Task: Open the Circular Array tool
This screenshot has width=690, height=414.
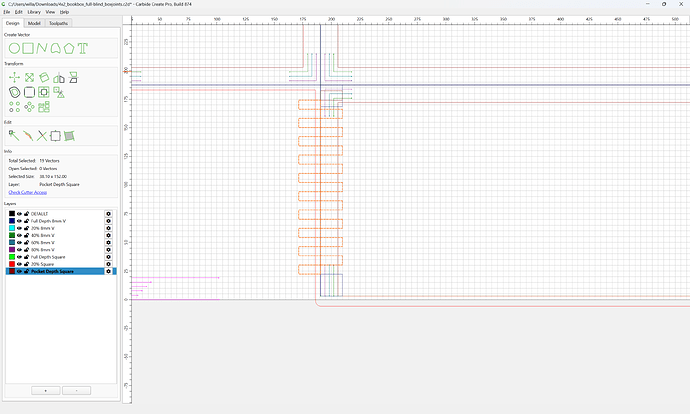Action: (29, 107)
